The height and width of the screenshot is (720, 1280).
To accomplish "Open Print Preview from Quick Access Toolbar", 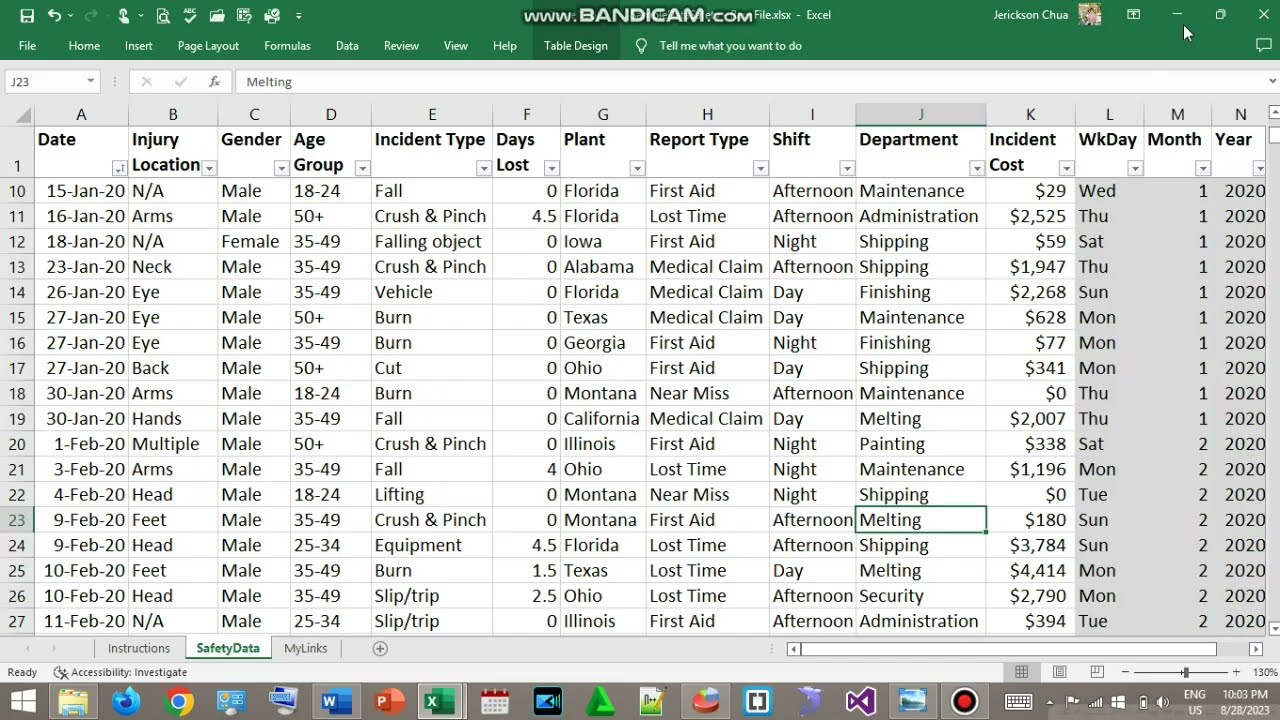I will 163,16.
